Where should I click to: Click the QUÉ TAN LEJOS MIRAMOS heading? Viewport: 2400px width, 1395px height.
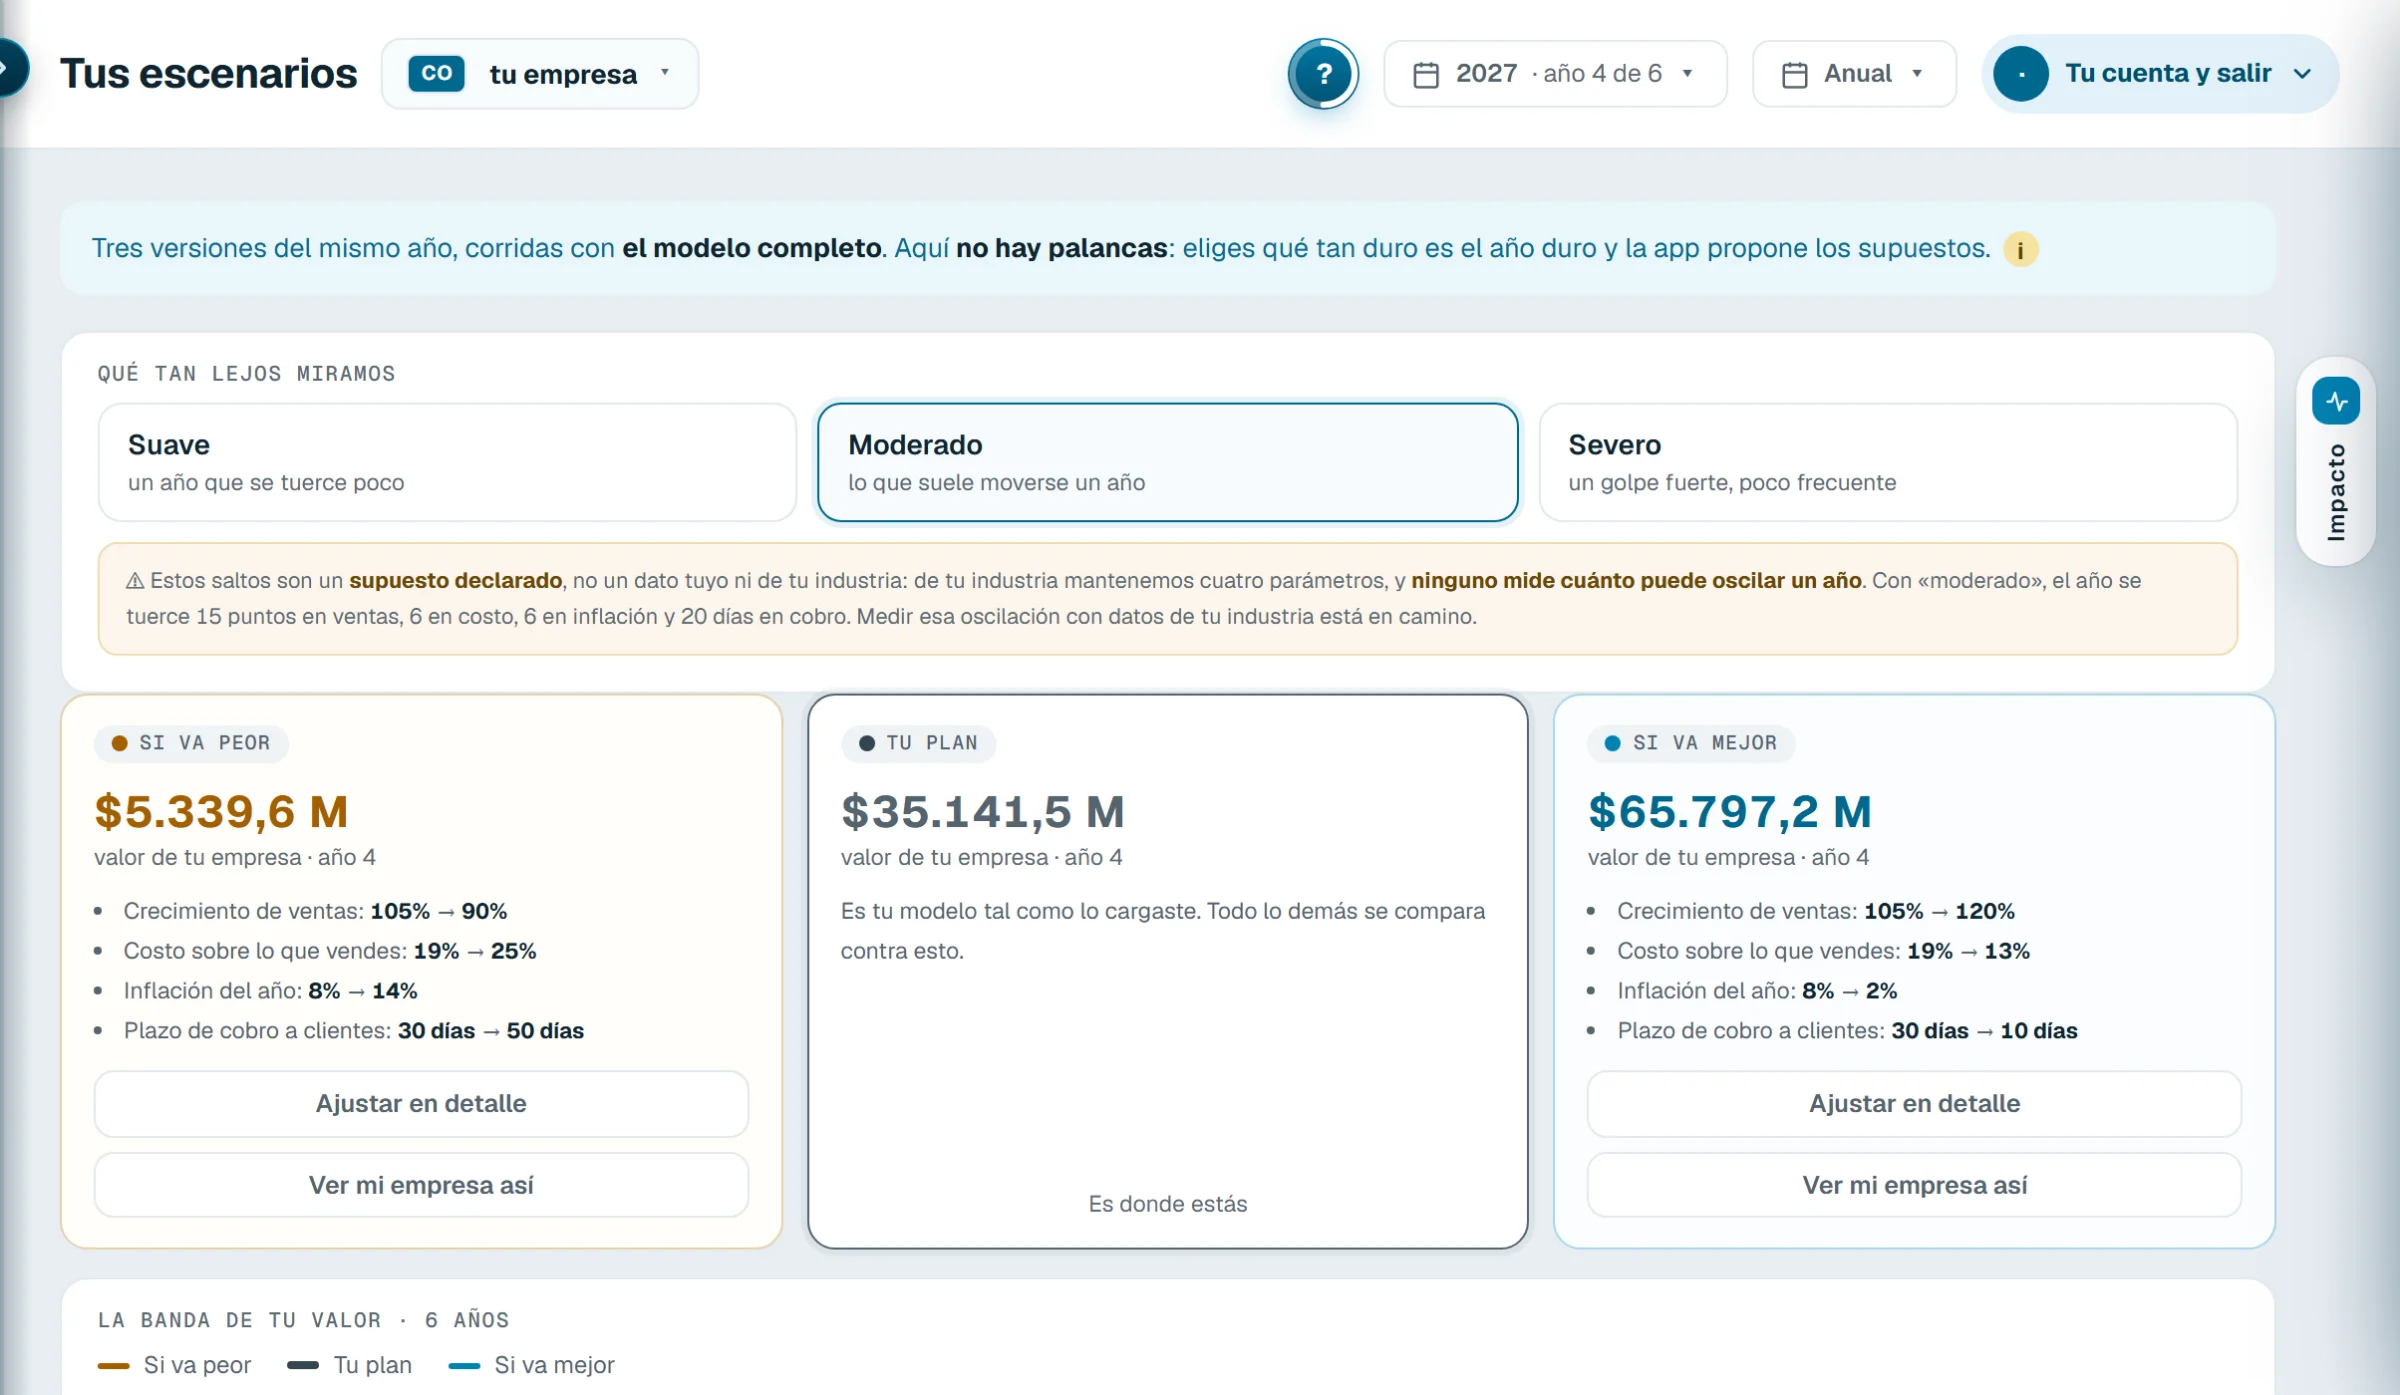coord(246,374)
